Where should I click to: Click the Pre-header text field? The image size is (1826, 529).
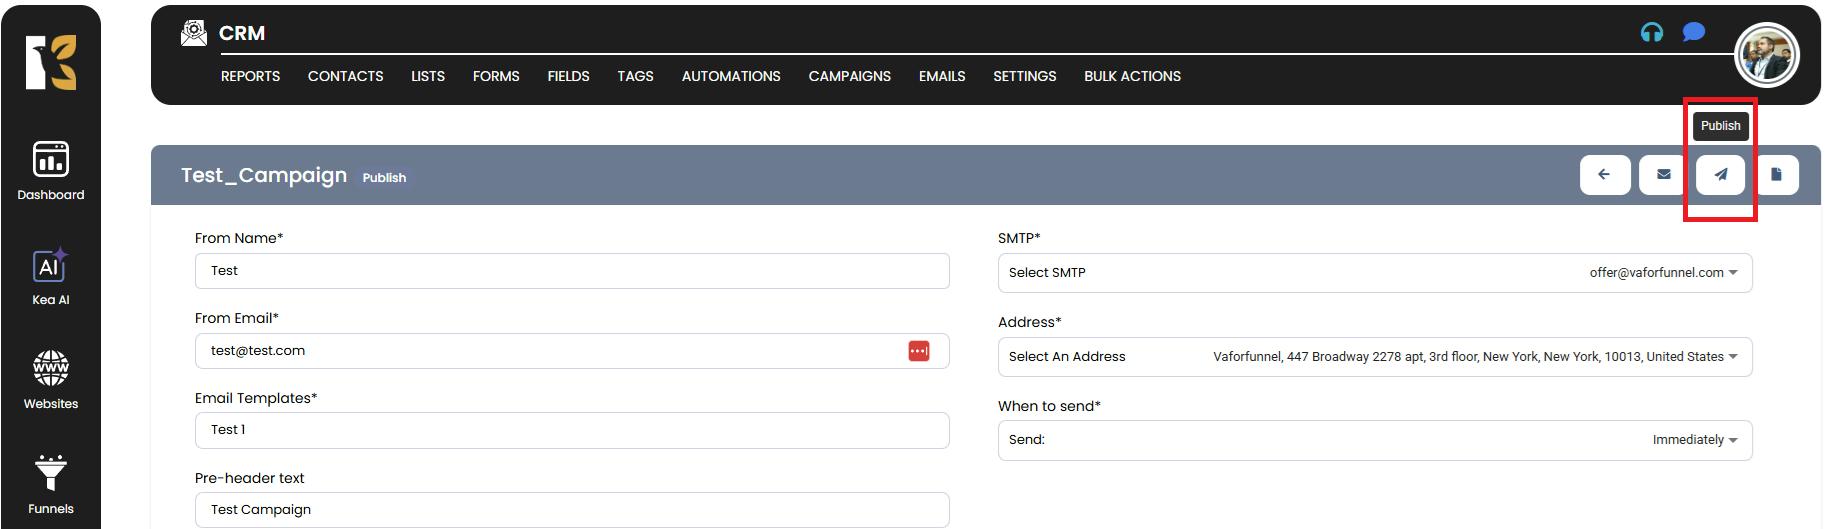[x=571, y=510]
